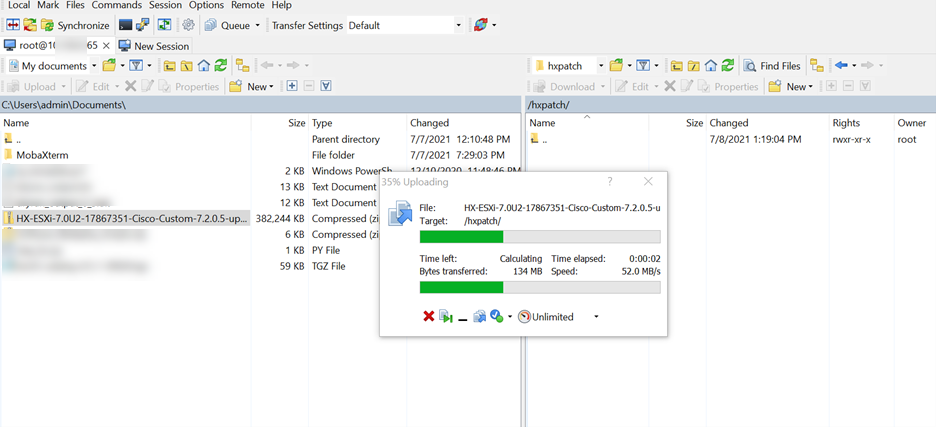Go to local root directory icon

pos(187,66)
